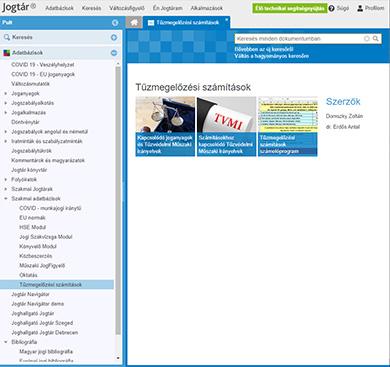Screen dimensions: 390x367
Task: Close the Tűzmegelőzési számítások tab
Action: tap(227, 20)
